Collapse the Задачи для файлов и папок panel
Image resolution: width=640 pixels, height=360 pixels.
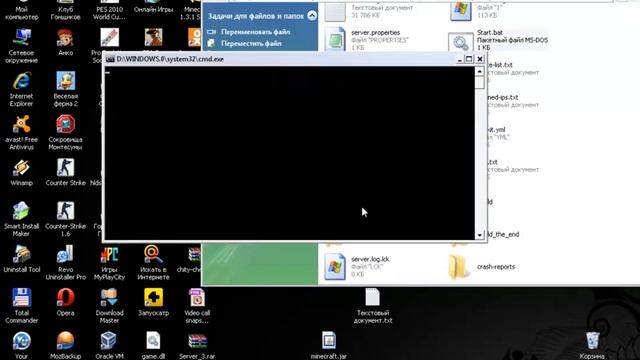coord(312,16)
